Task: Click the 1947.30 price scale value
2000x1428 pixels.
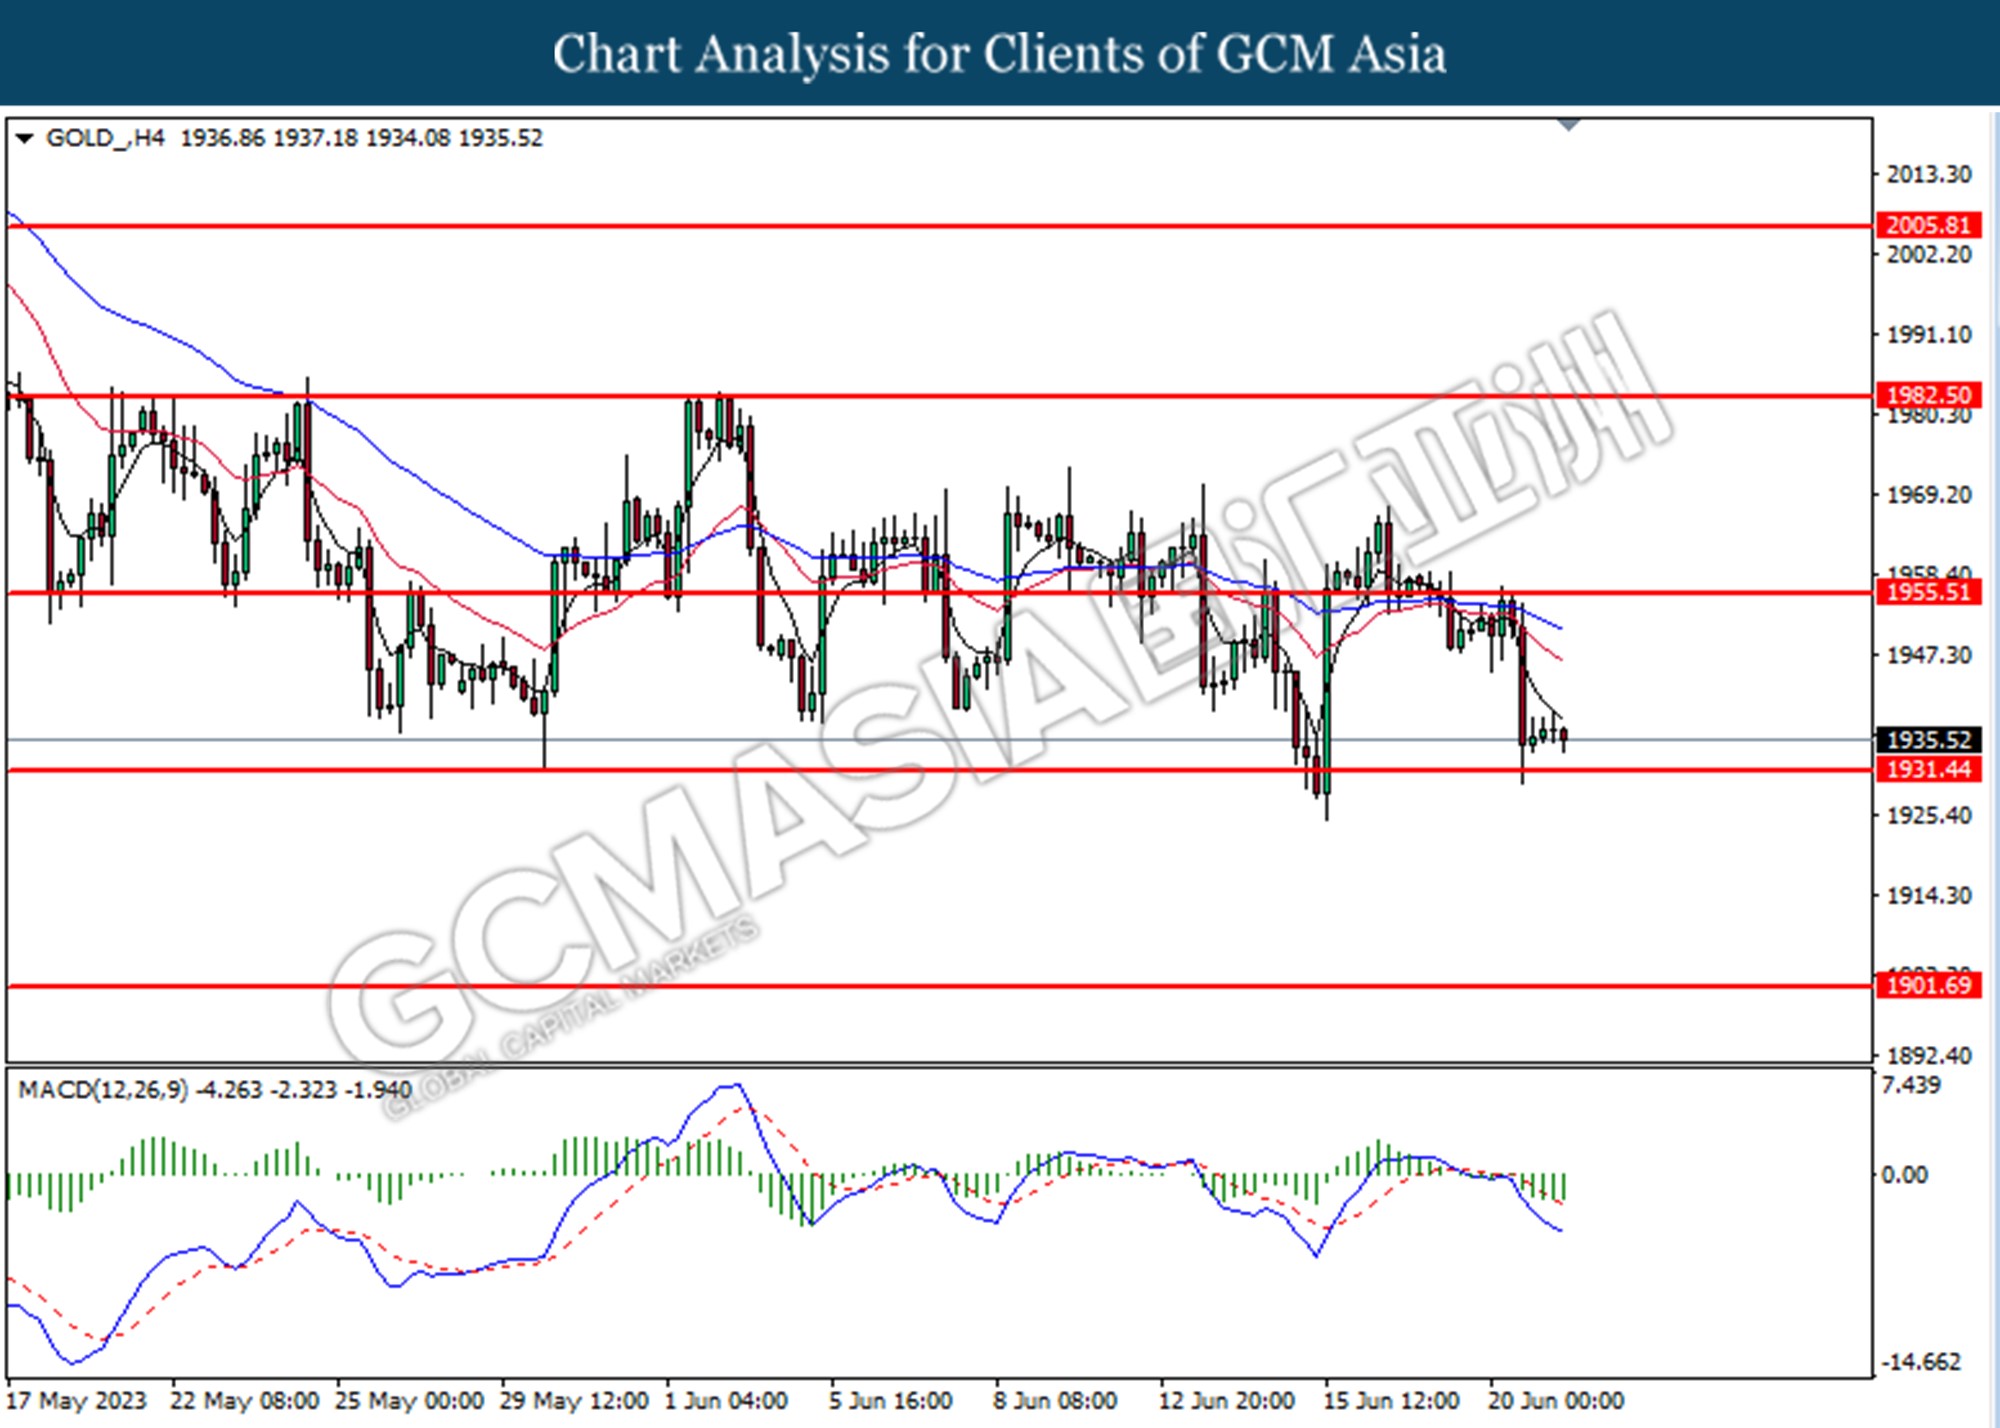Action: [x=1929, y=655]
